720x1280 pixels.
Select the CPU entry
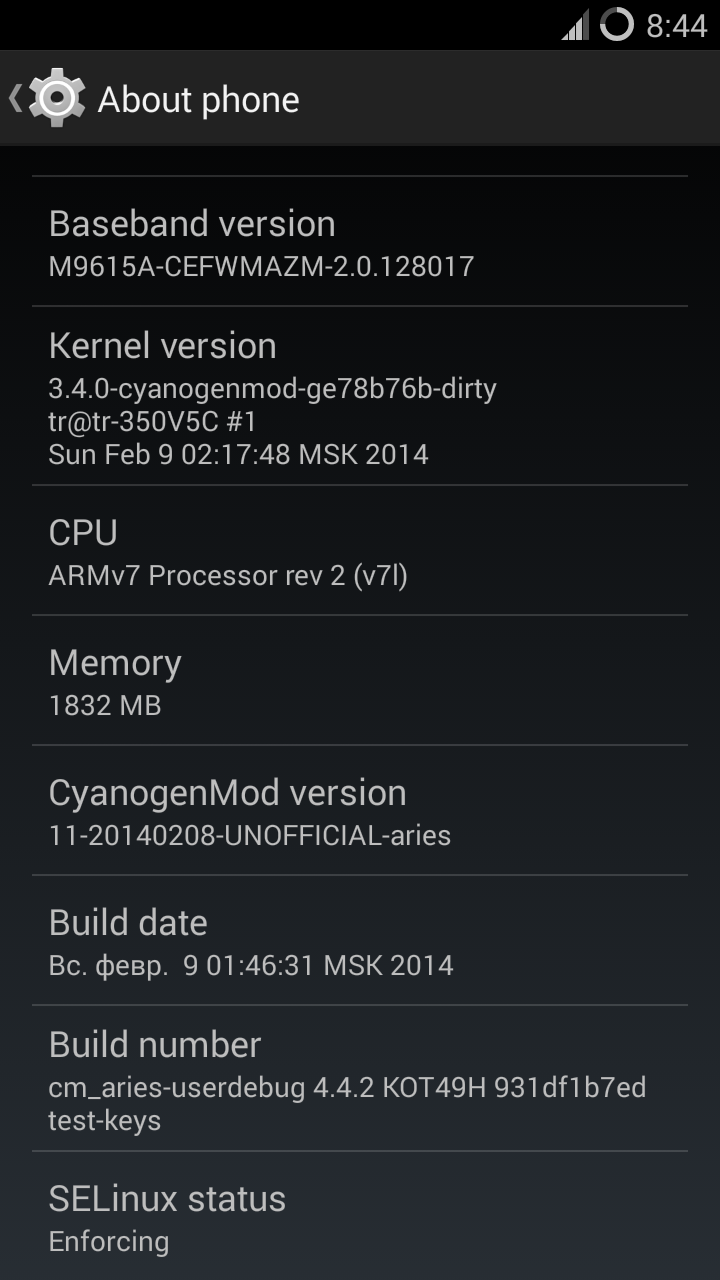click(360, 551)
